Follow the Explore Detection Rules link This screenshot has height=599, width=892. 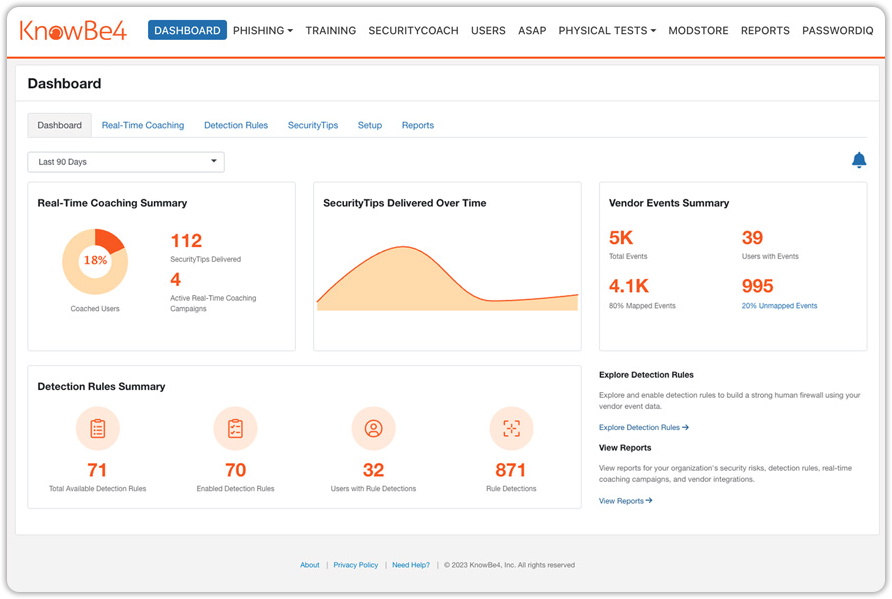pos(643,427)
